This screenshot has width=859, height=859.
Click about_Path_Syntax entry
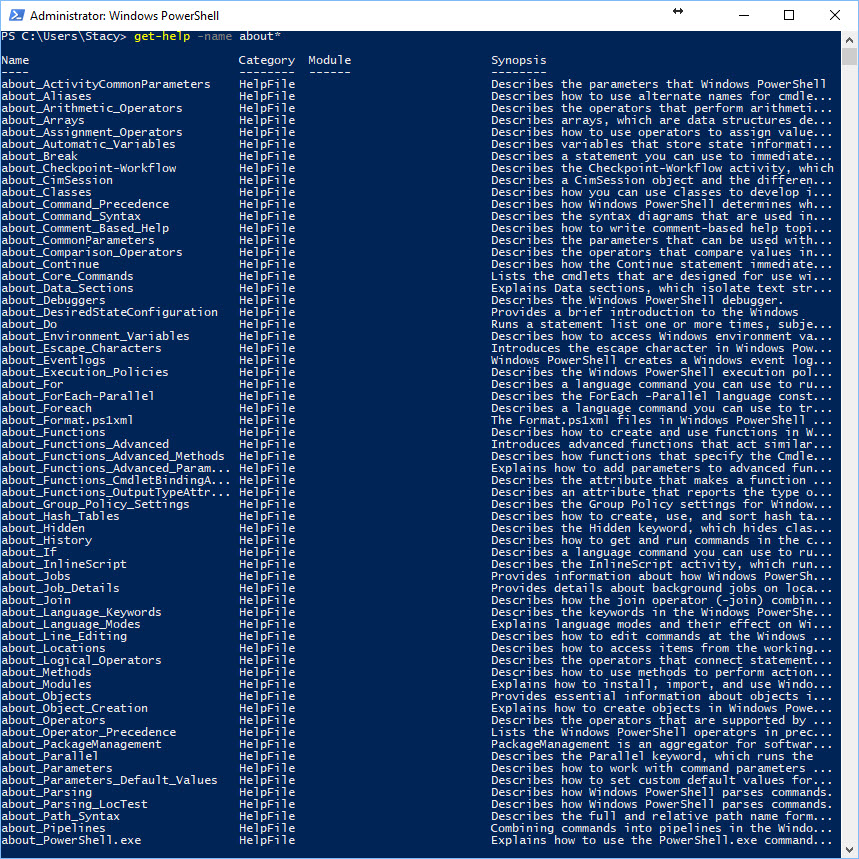click(x=60, y=817)
